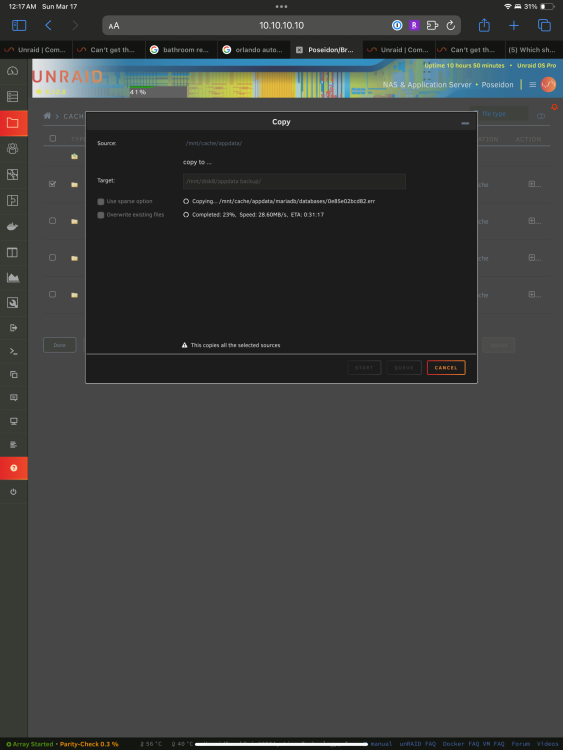Screen dimensions: 563x750
Task: Switch to the (5) Which sh... tab
Action: (x=534, y=50)
